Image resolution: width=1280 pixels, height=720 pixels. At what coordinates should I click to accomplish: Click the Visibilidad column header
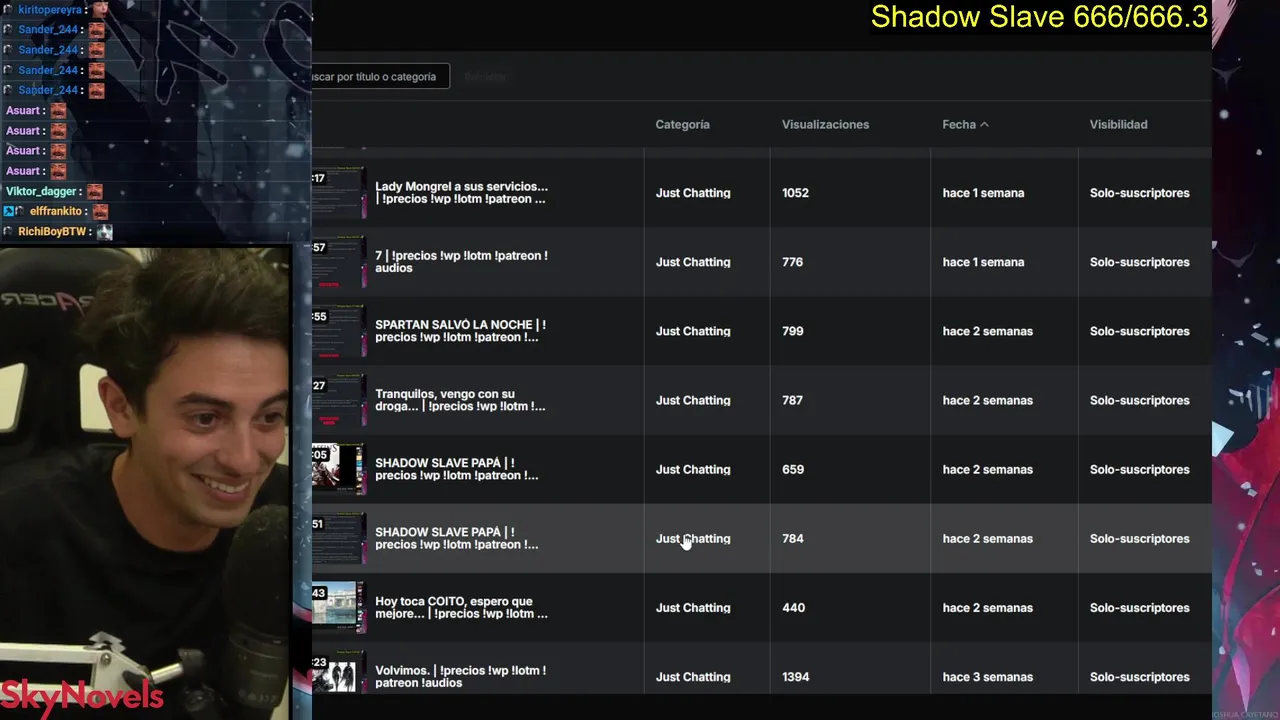1118,124
